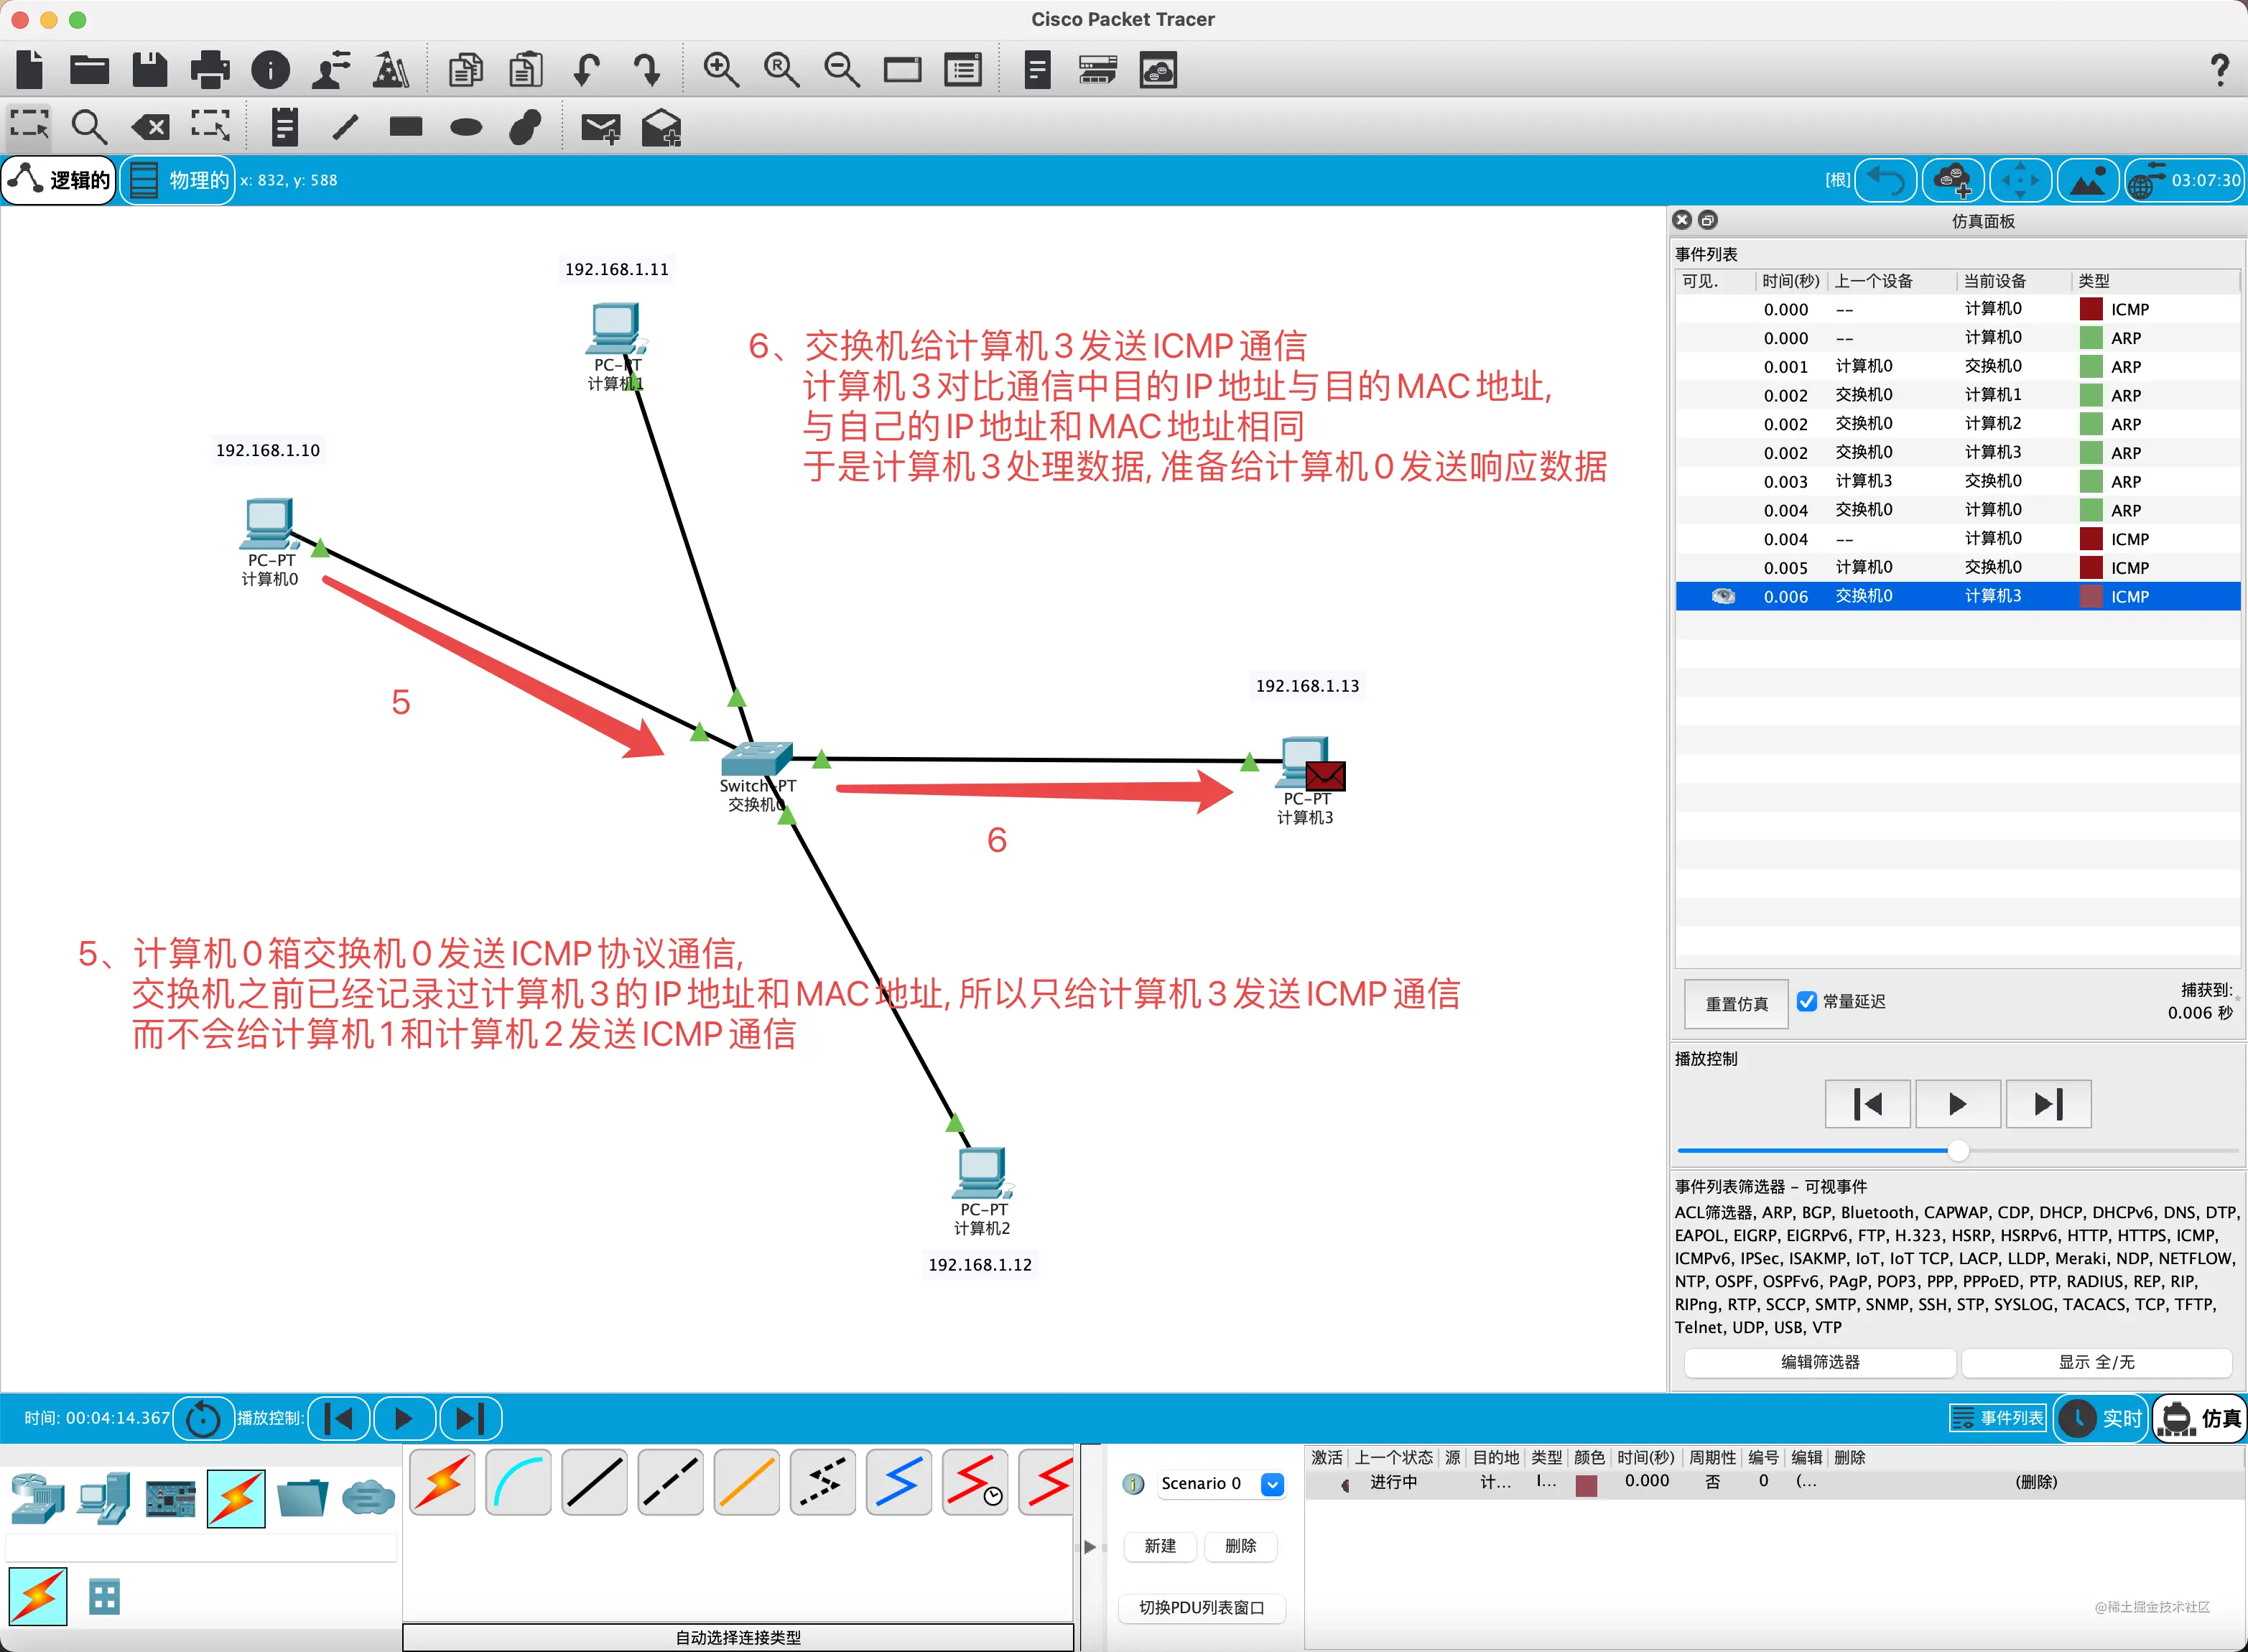Image resolution: width=2248 pixels, height=1652 pixels.
Task: Play simulation in the simulation panel
Action: coord(1957,1104)
